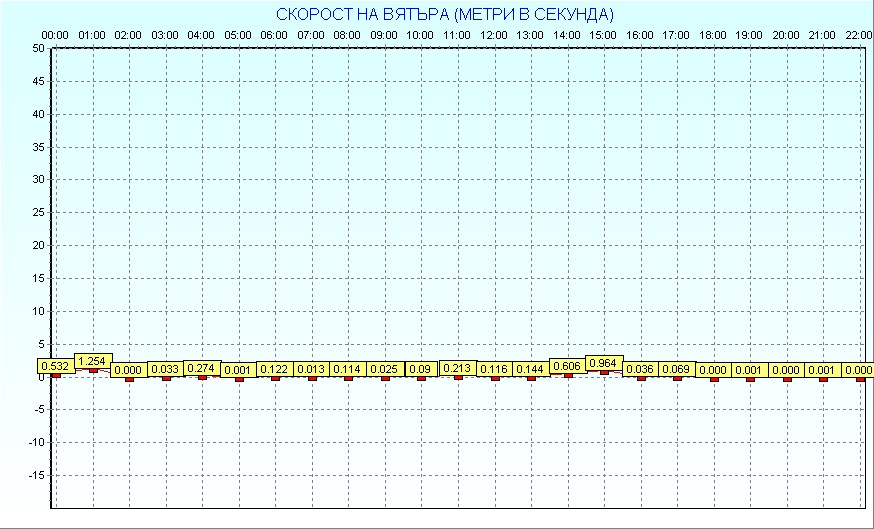Select the 0.069 value label at 17:00
Screen dimensions: 874x529
[x=677, y=370]
